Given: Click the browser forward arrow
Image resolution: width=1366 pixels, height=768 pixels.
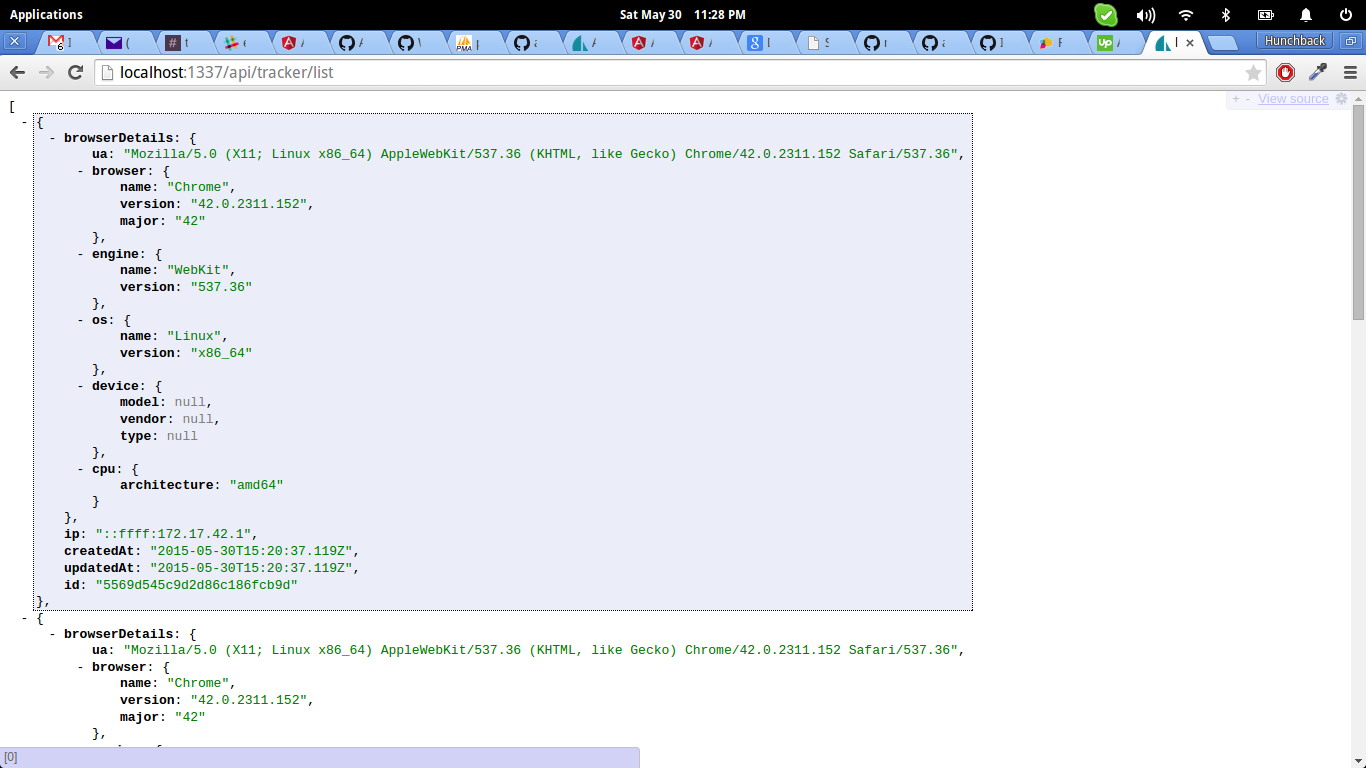Looking at the screenshot, I should pyautogui.click(x=46, y=72).
